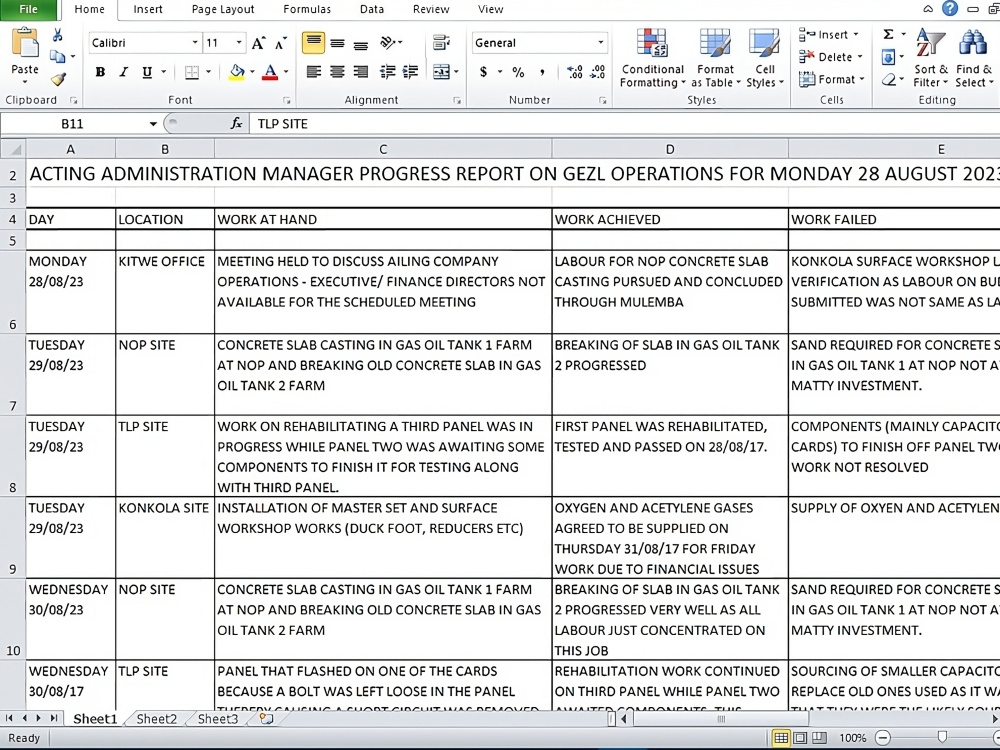Screen dimensions: 1000x750
Task: Apply cell borders button
Action: [191, 72]
